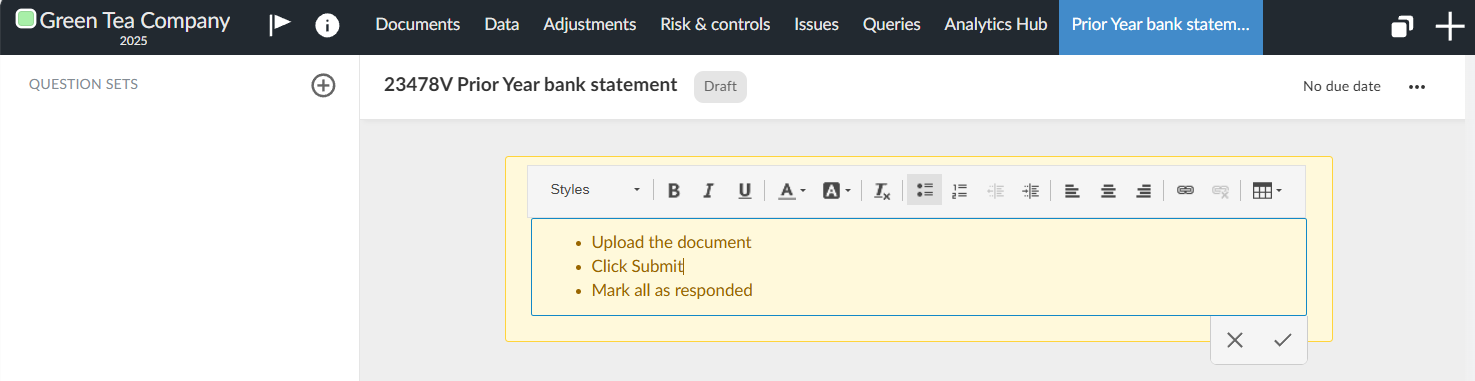Cancel editing with the X button
The width and height of the screenshot is (1475, 381).
coord(1235,340)
